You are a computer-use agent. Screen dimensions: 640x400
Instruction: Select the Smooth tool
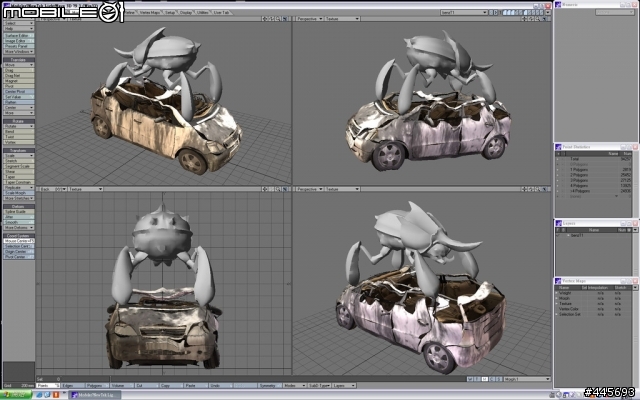(x=19, y=222)
